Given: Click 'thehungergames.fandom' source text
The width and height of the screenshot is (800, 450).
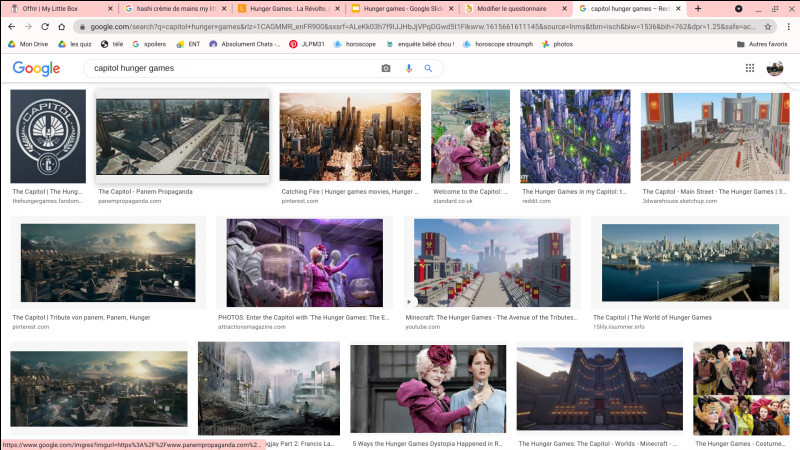Looking at the screenshot, I should [47, 201].
